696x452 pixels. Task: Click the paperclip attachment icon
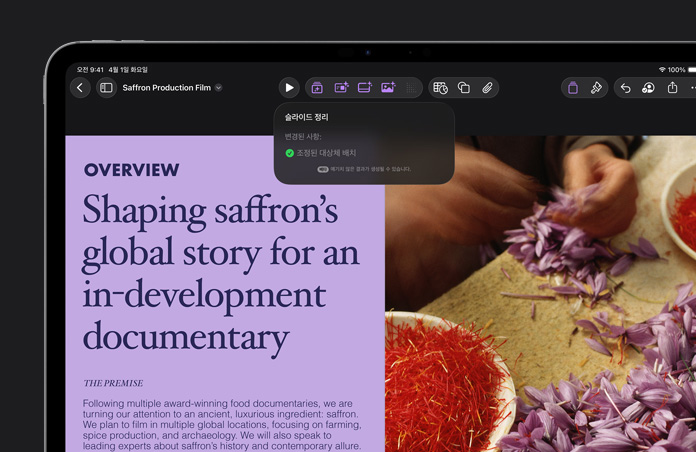tap(487, 88)
